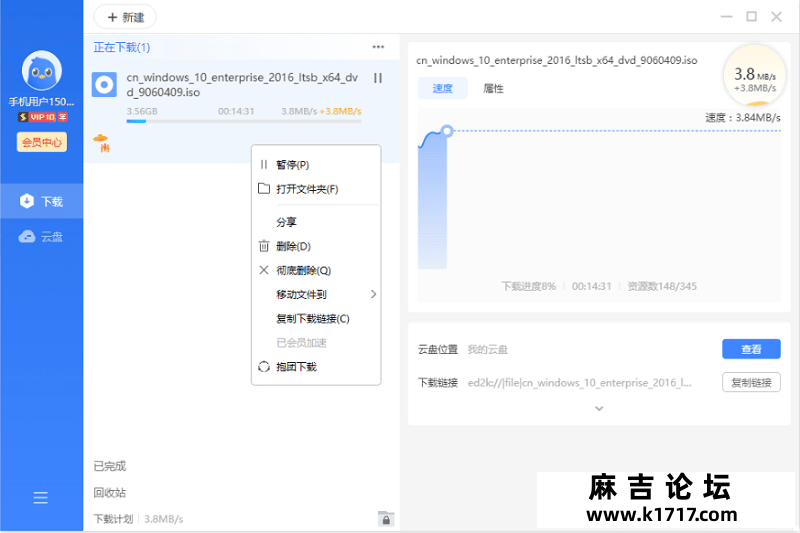Click the 查看 cloud location button
The height and width of the screenshot is (533, 800).
[x=751, y=349]
